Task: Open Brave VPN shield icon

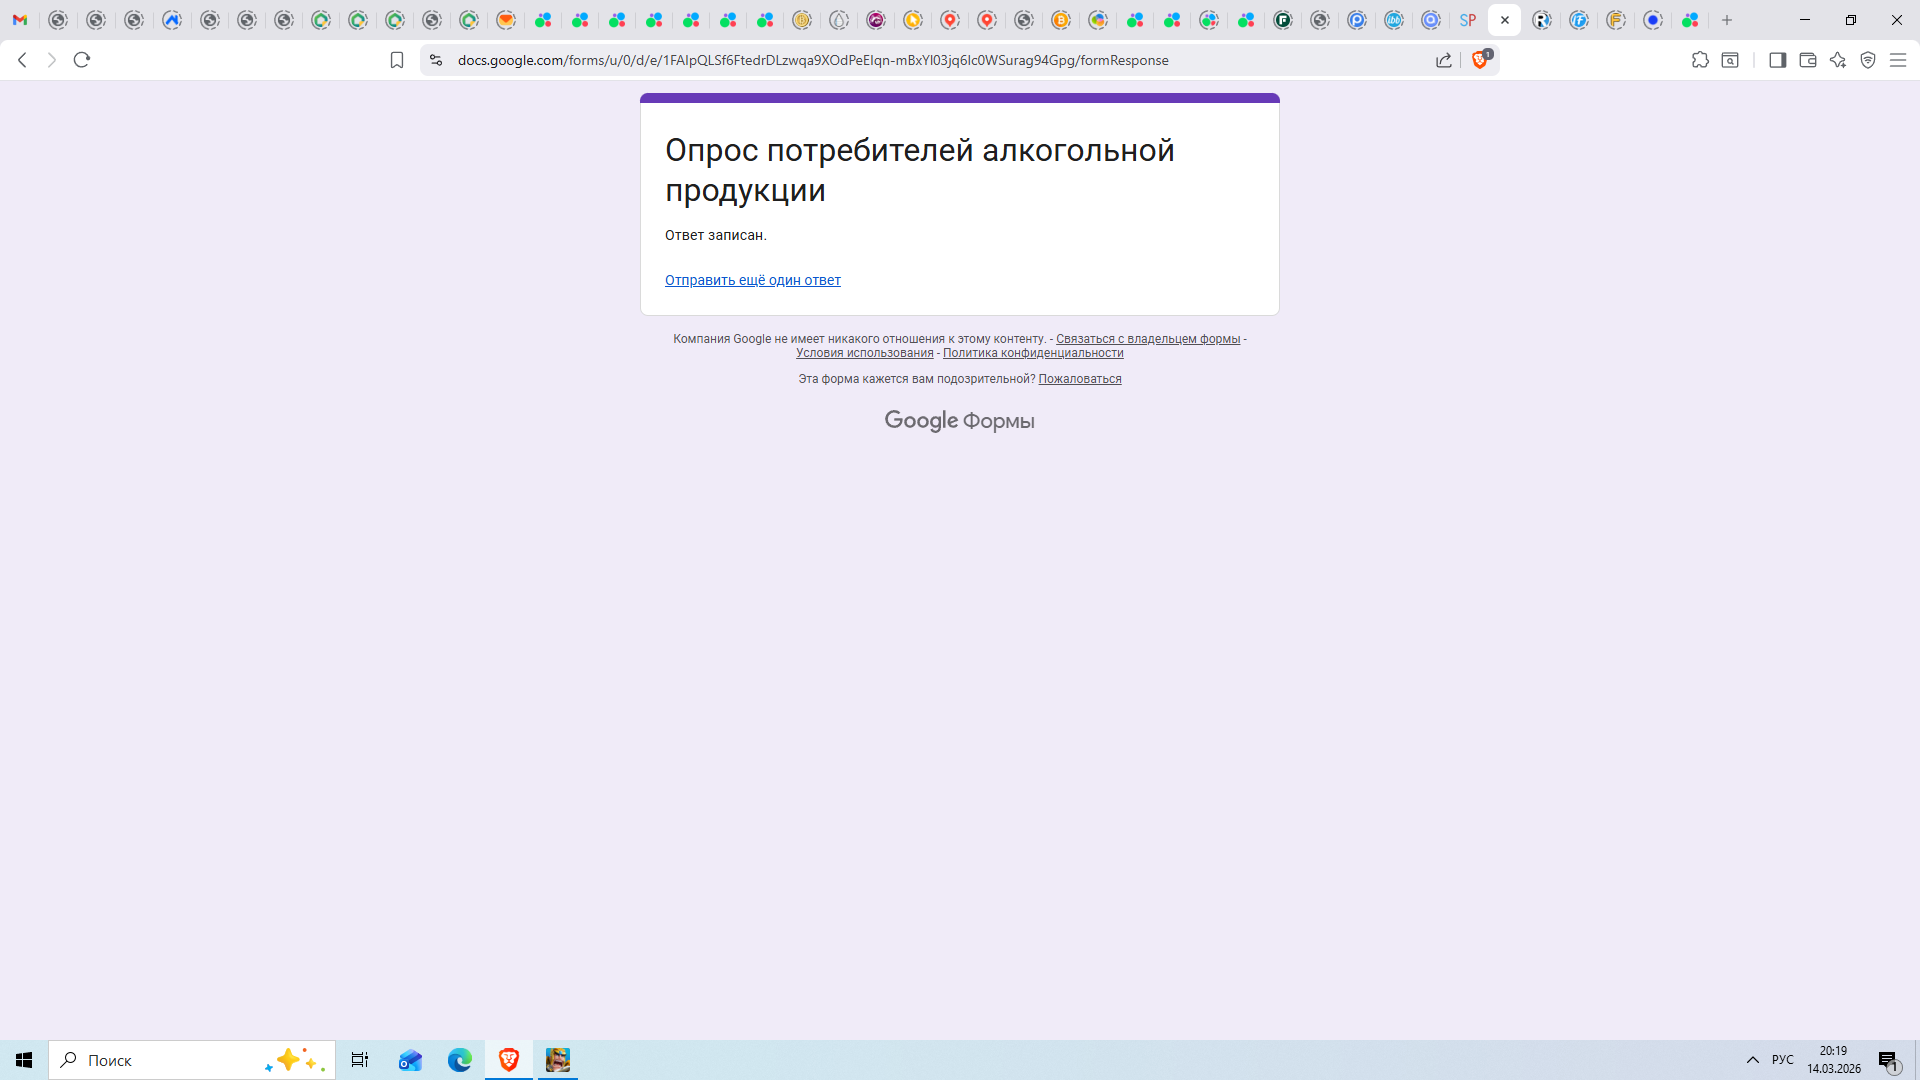Action: point(1867,60)
